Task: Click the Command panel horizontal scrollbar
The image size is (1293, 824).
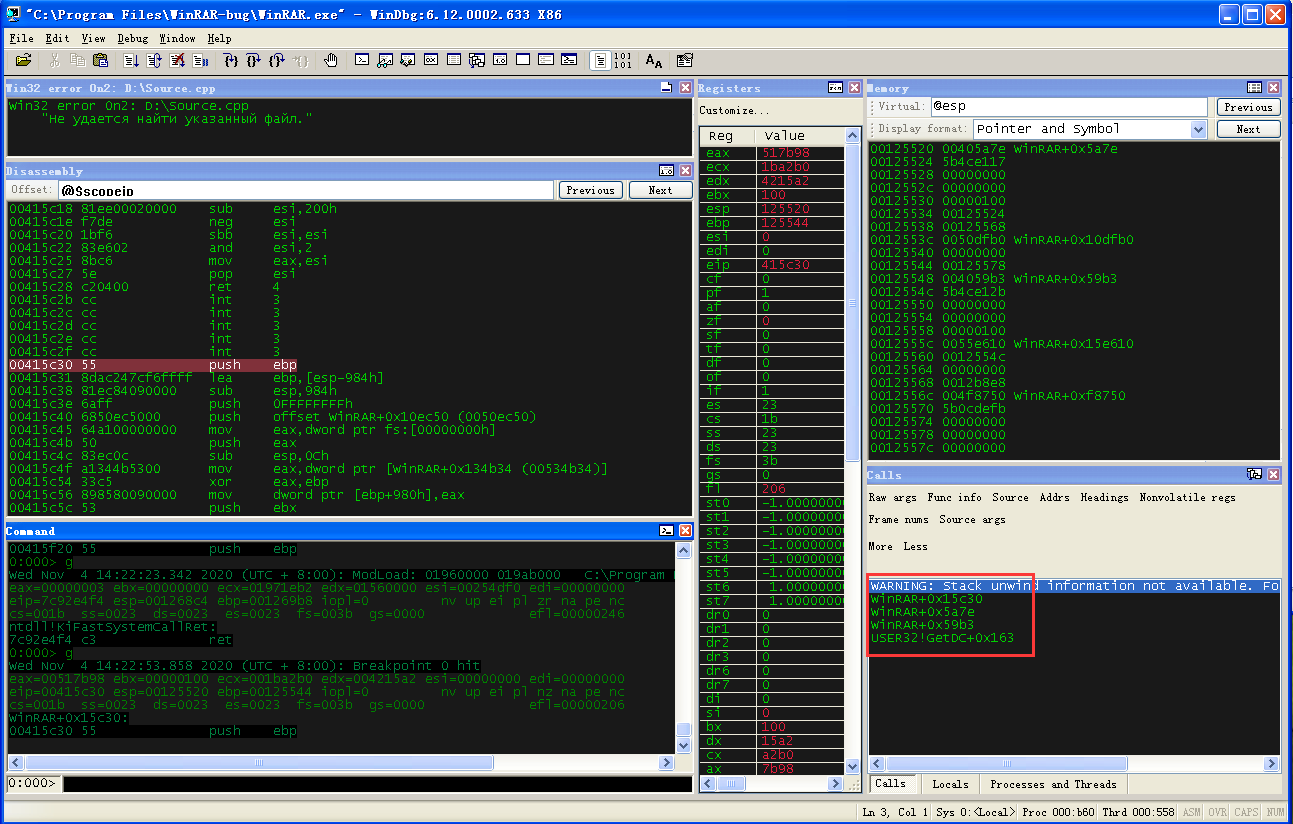Action: pyautogui.click(x=340, y=763)
